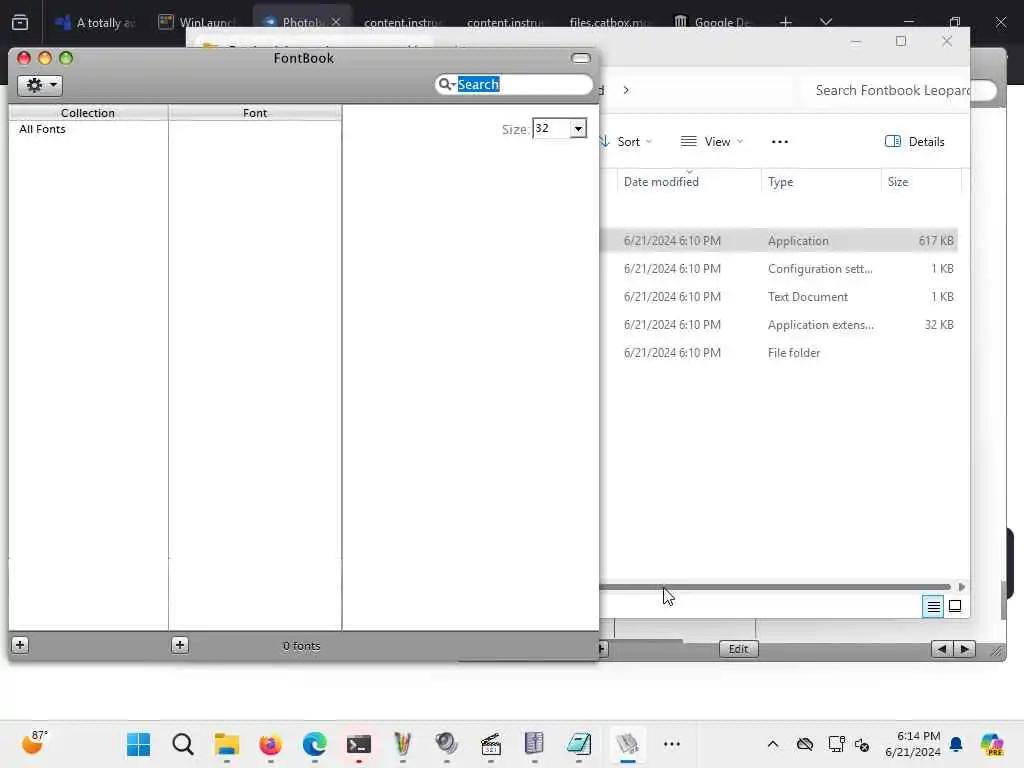Launch Firefox from the taskbar
Image resolution: width=1024 pixels, height=768 pixels.
[270, 744]
